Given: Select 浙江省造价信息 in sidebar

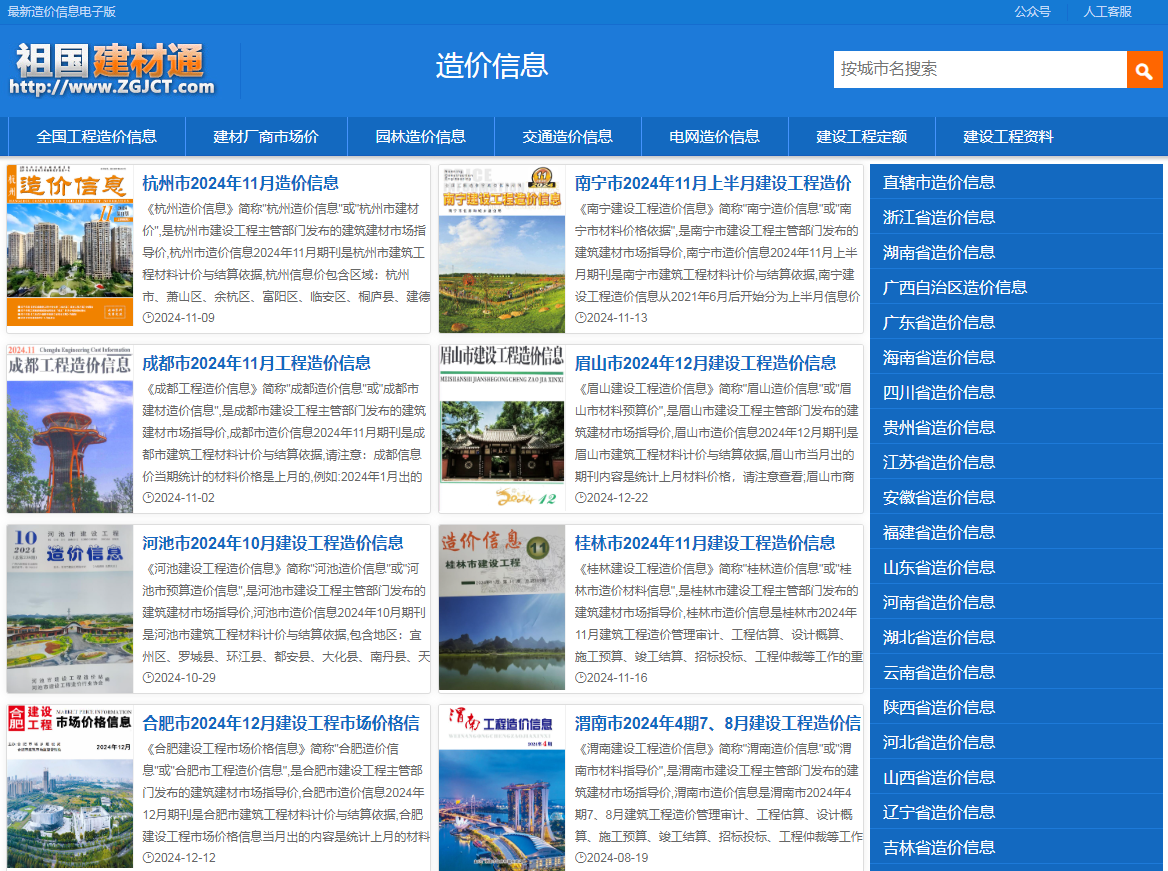Looking at the screenshot, I should coord(1016,218).
